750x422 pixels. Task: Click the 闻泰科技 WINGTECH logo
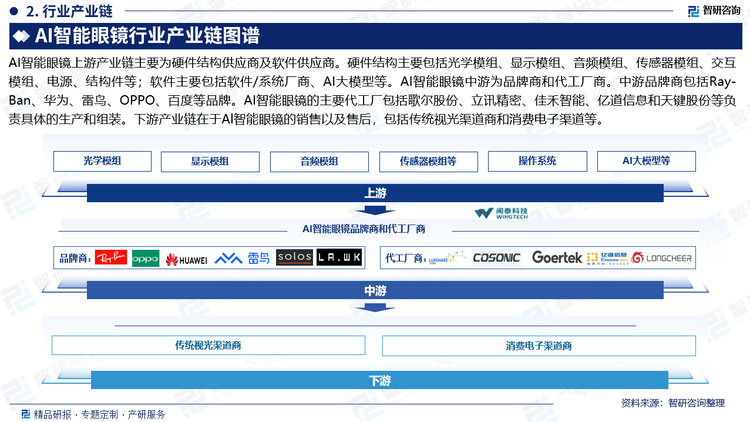tap(501, 213)
